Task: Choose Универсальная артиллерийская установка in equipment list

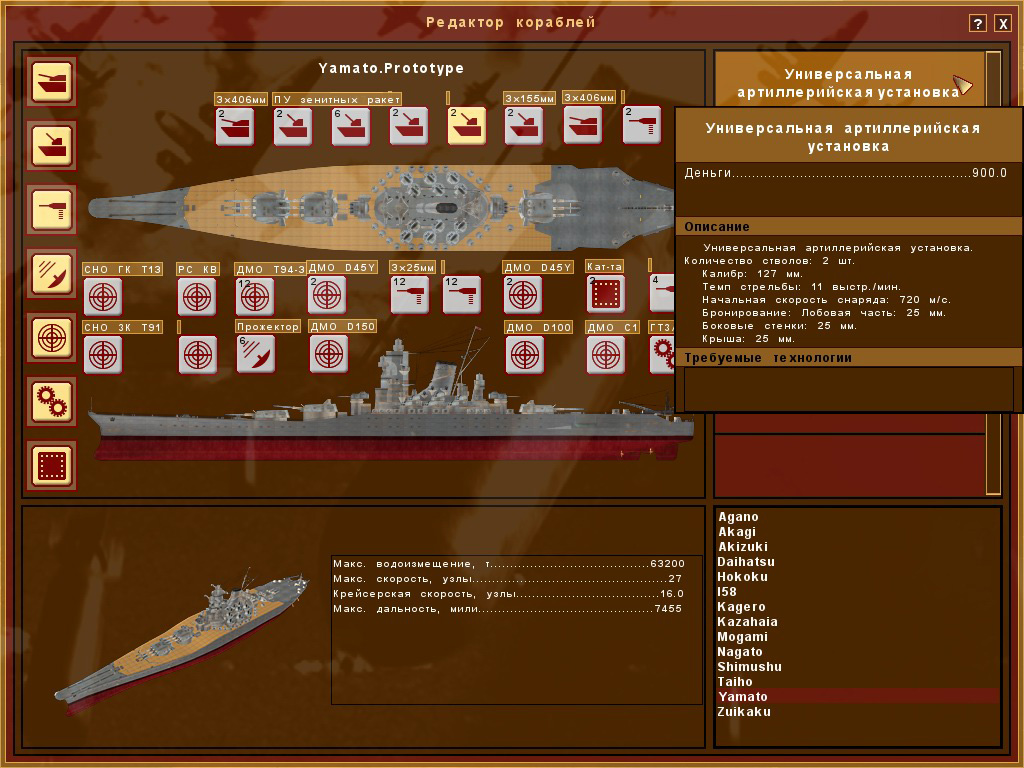Action: coord(848,83)
